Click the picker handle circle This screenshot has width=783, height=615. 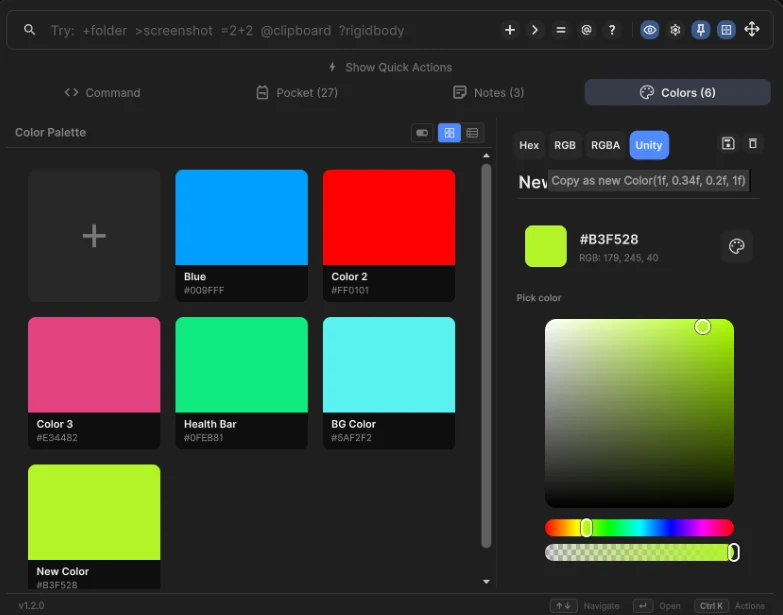[x=702, y=326]
